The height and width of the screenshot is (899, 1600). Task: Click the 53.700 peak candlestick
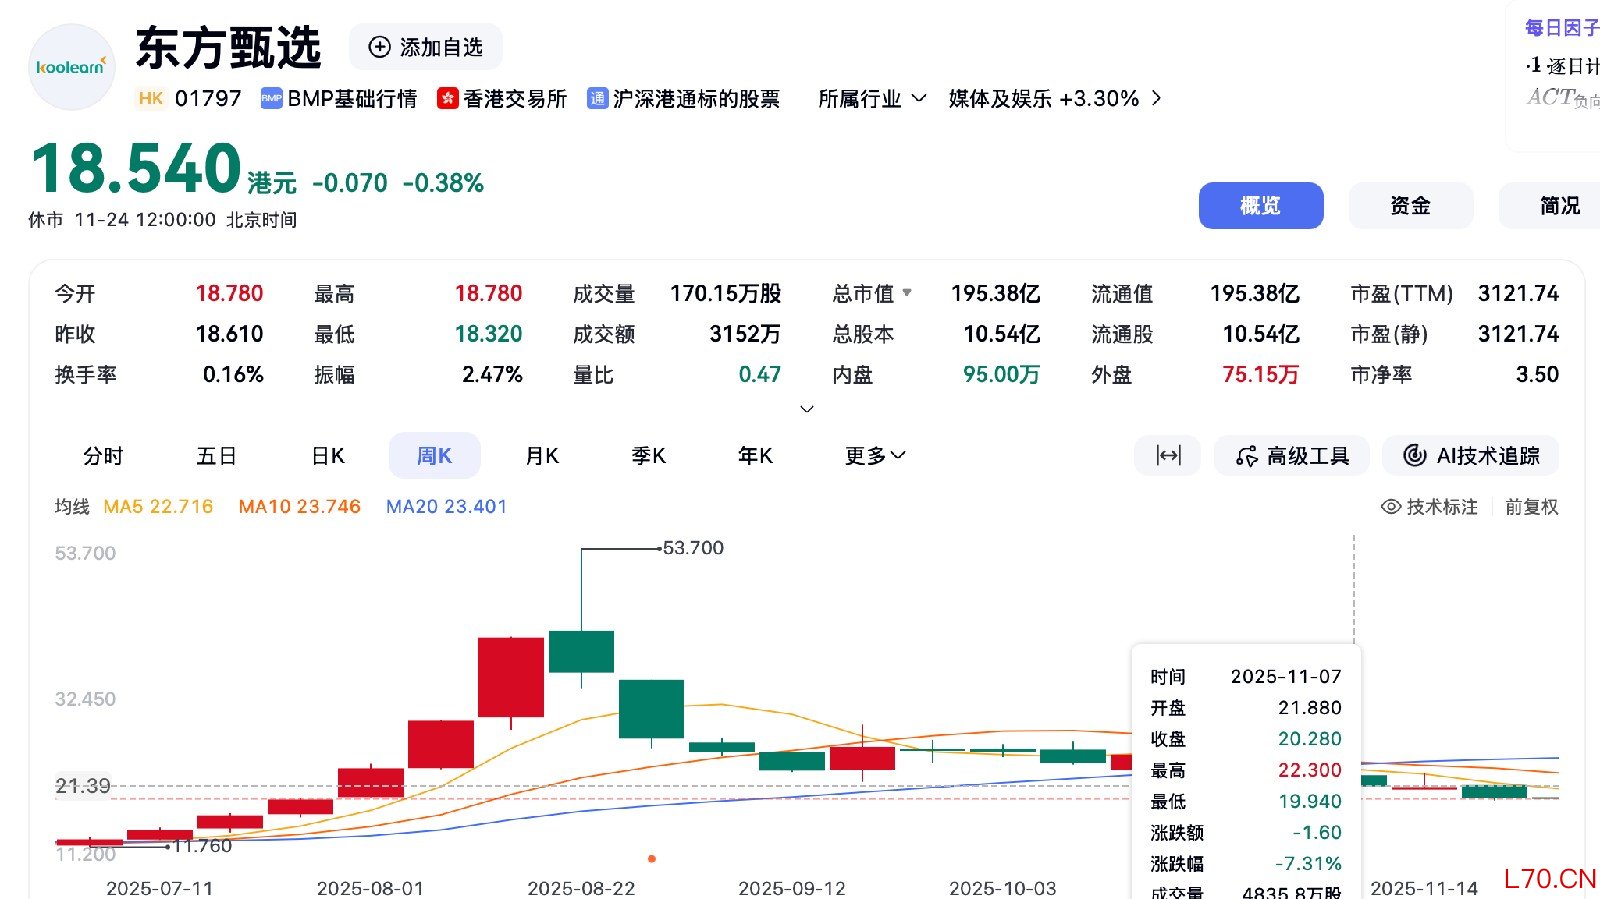point(581,651)
